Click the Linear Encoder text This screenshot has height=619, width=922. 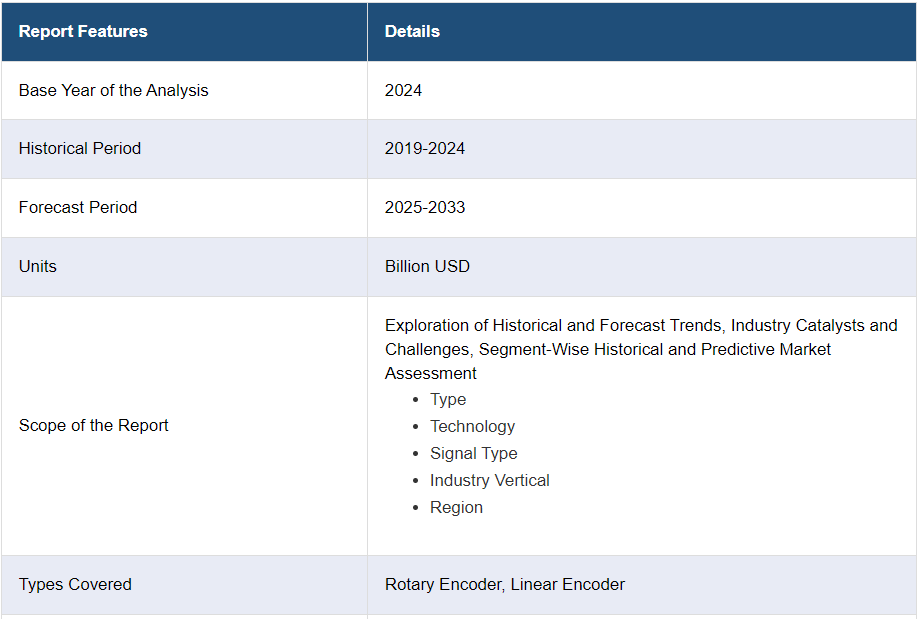(568, 584)
